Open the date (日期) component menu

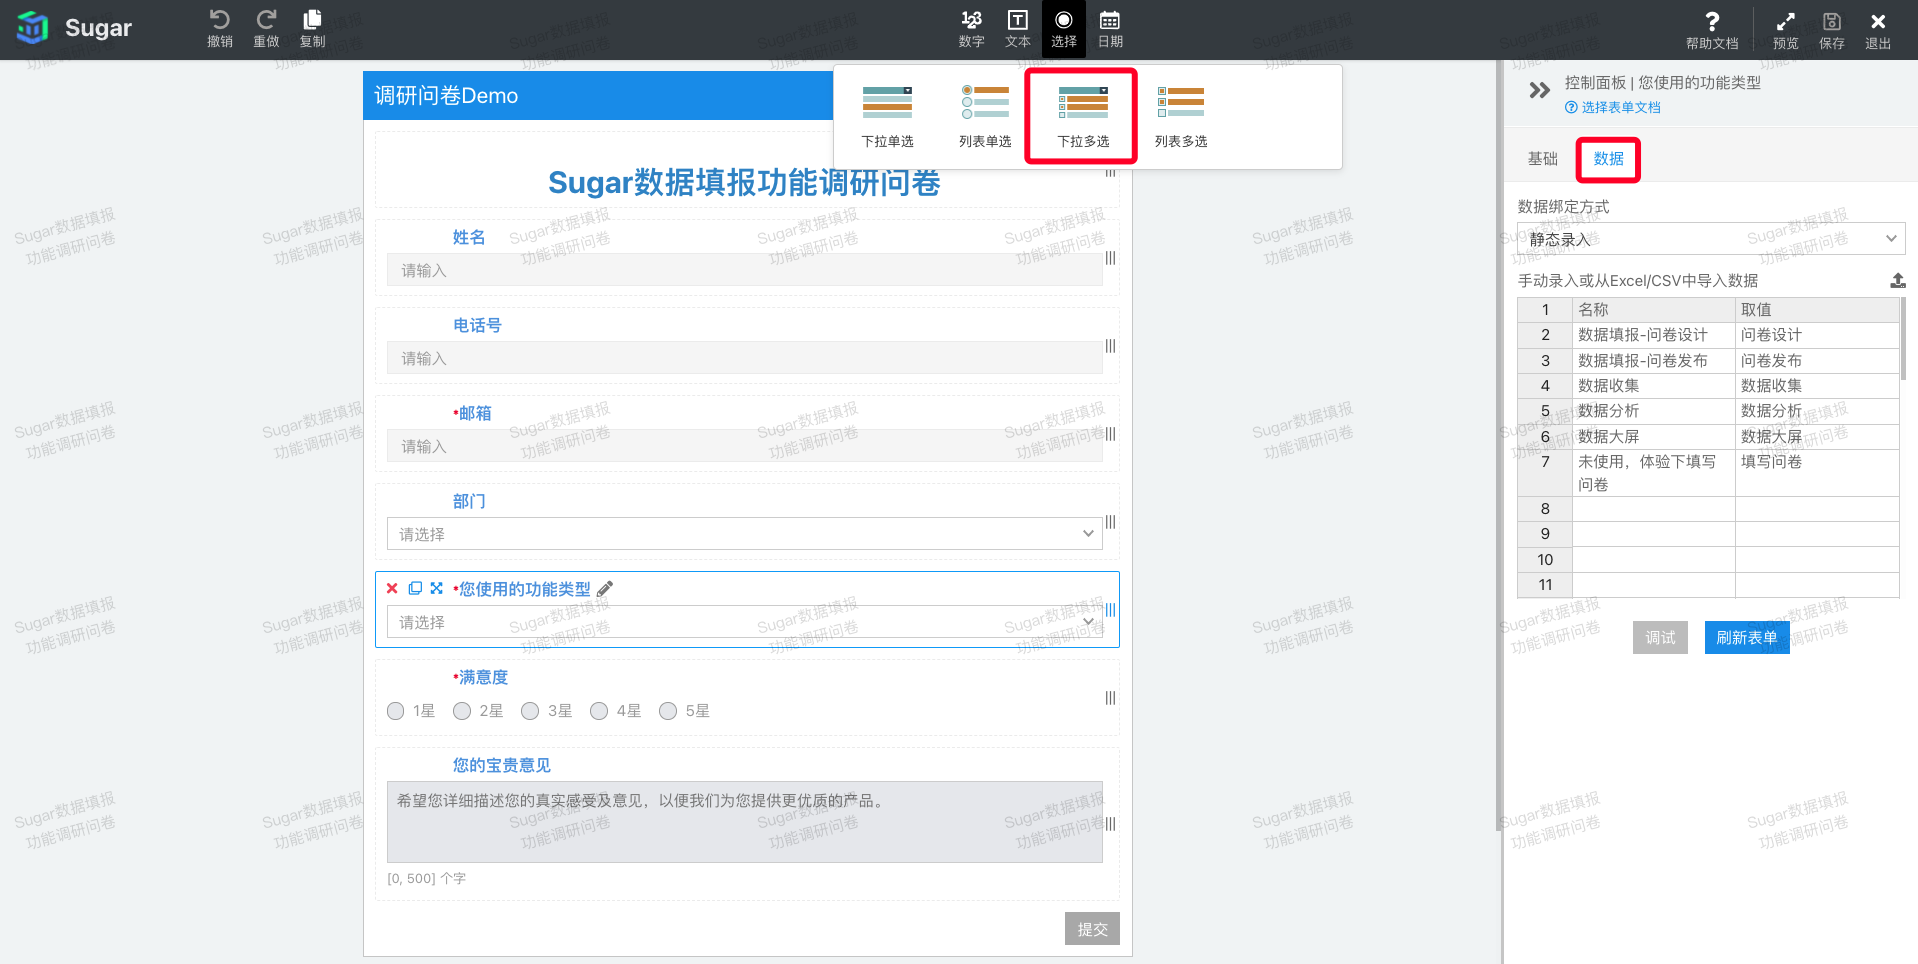click(1110, 29)
